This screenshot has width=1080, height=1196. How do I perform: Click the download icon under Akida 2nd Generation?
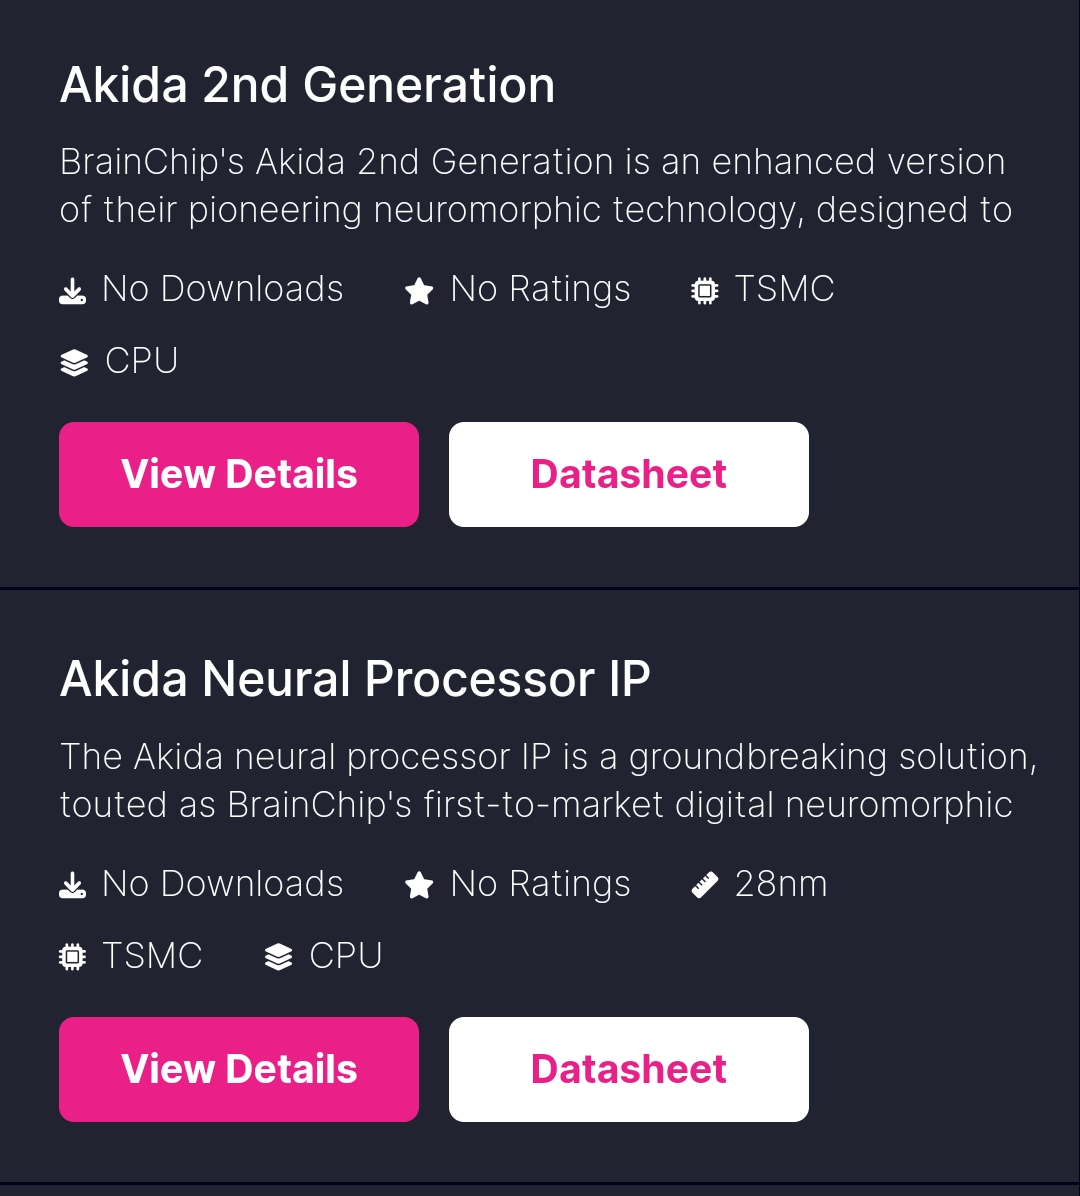(x=72, y=291)
